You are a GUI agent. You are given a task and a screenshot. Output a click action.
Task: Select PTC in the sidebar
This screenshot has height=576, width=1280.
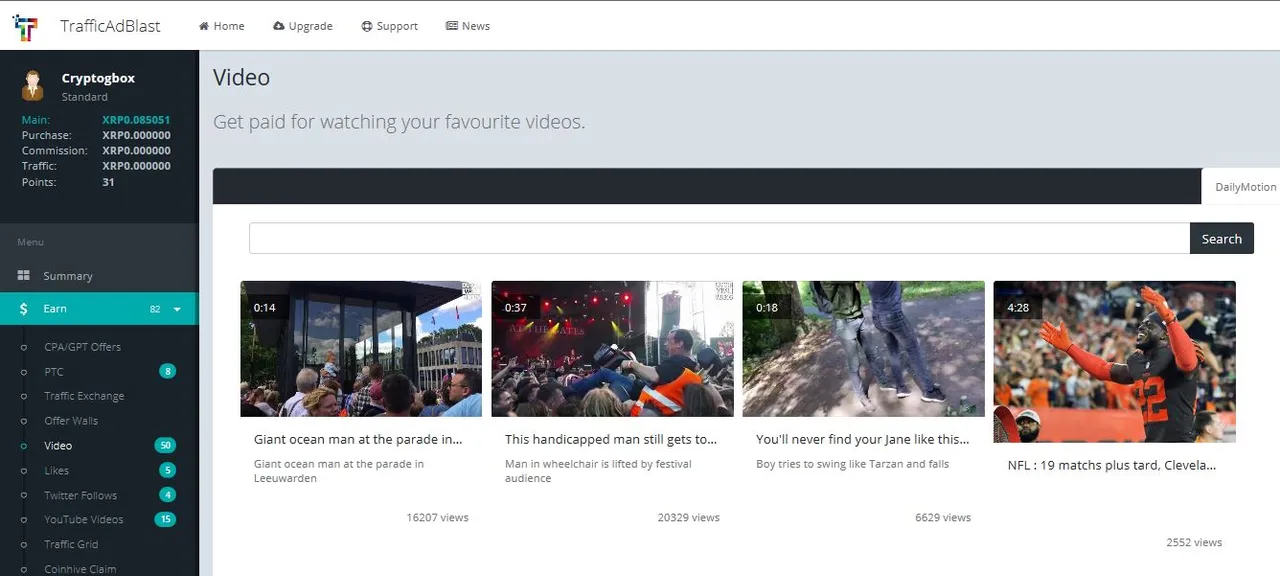pyautogui.click(x=54, y=372)
